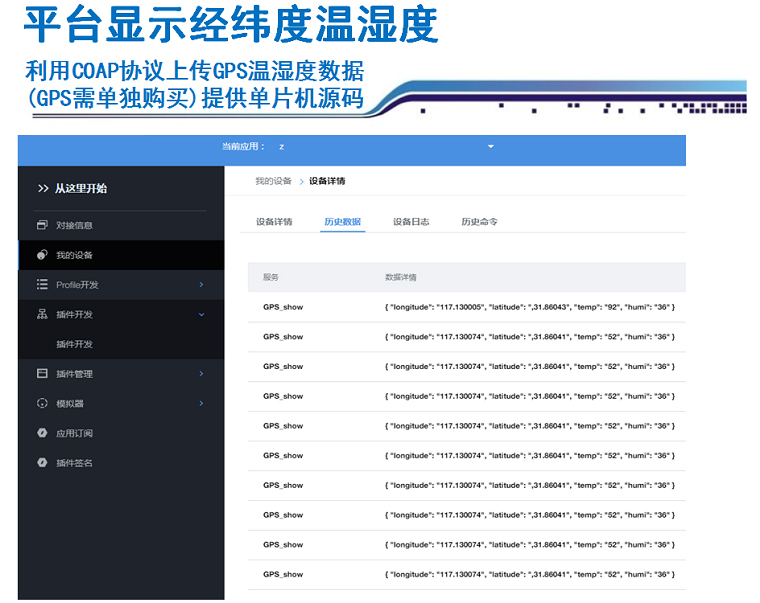The width and height of the screenshot is (760, 603).
Task: Expand the Profile开发 menu chevron
Action: tap(201, 285)
